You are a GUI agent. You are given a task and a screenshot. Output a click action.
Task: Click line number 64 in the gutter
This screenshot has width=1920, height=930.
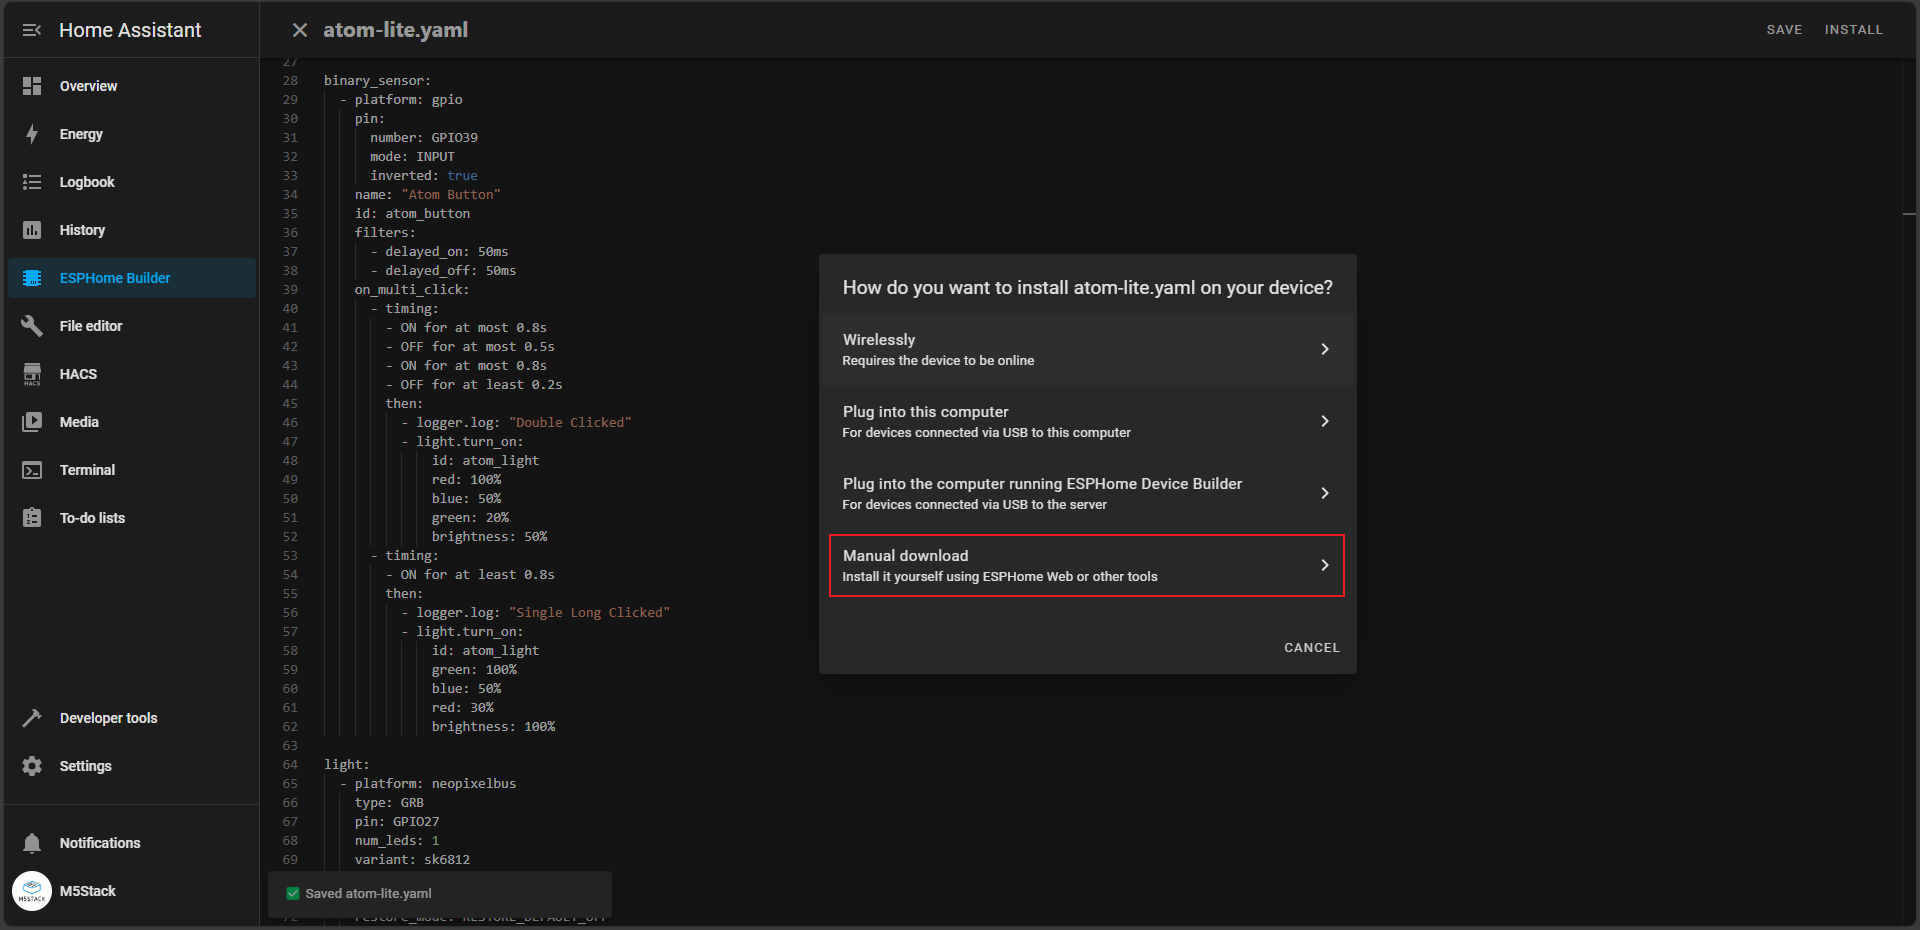[x=290, y=764]
